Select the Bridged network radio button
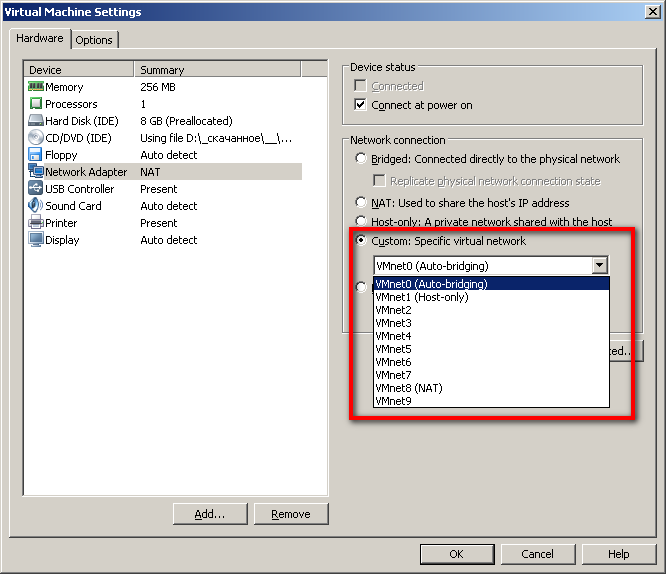Screen dimensions: 666x574 (x=361, y=159)
